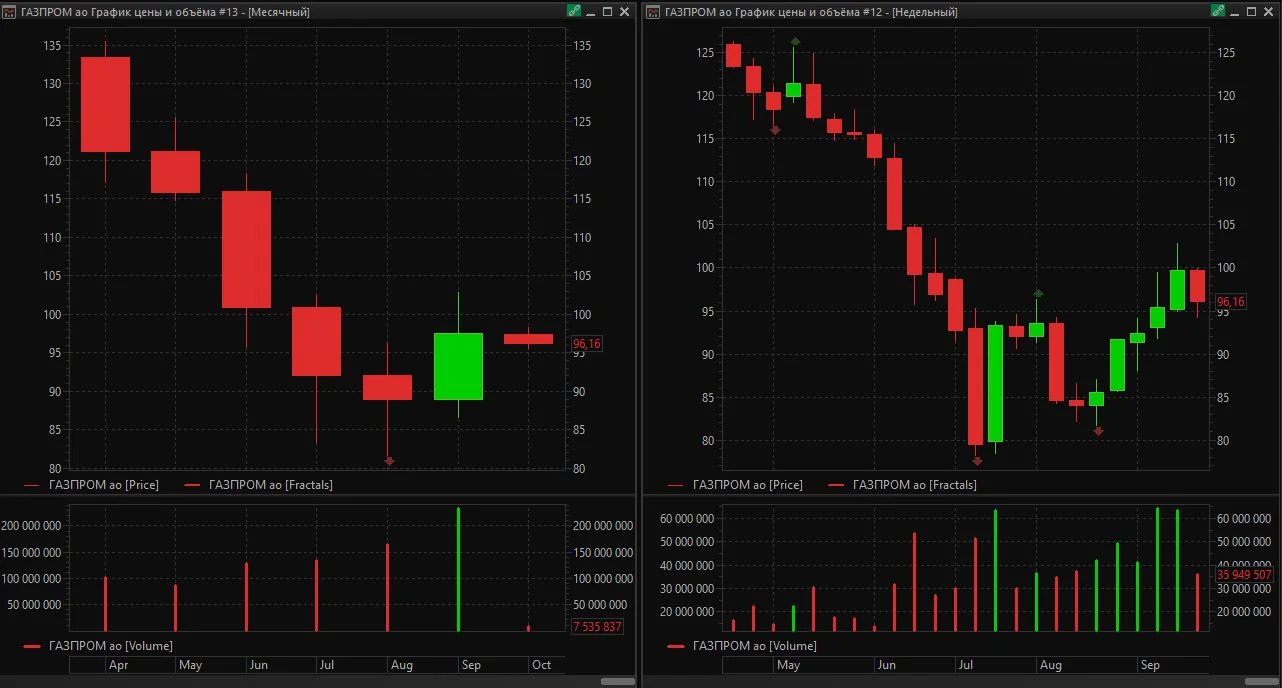Select the green September volume bar in the monthly chart
This screenshot has width=1282, height=688.
click(458, 570)
